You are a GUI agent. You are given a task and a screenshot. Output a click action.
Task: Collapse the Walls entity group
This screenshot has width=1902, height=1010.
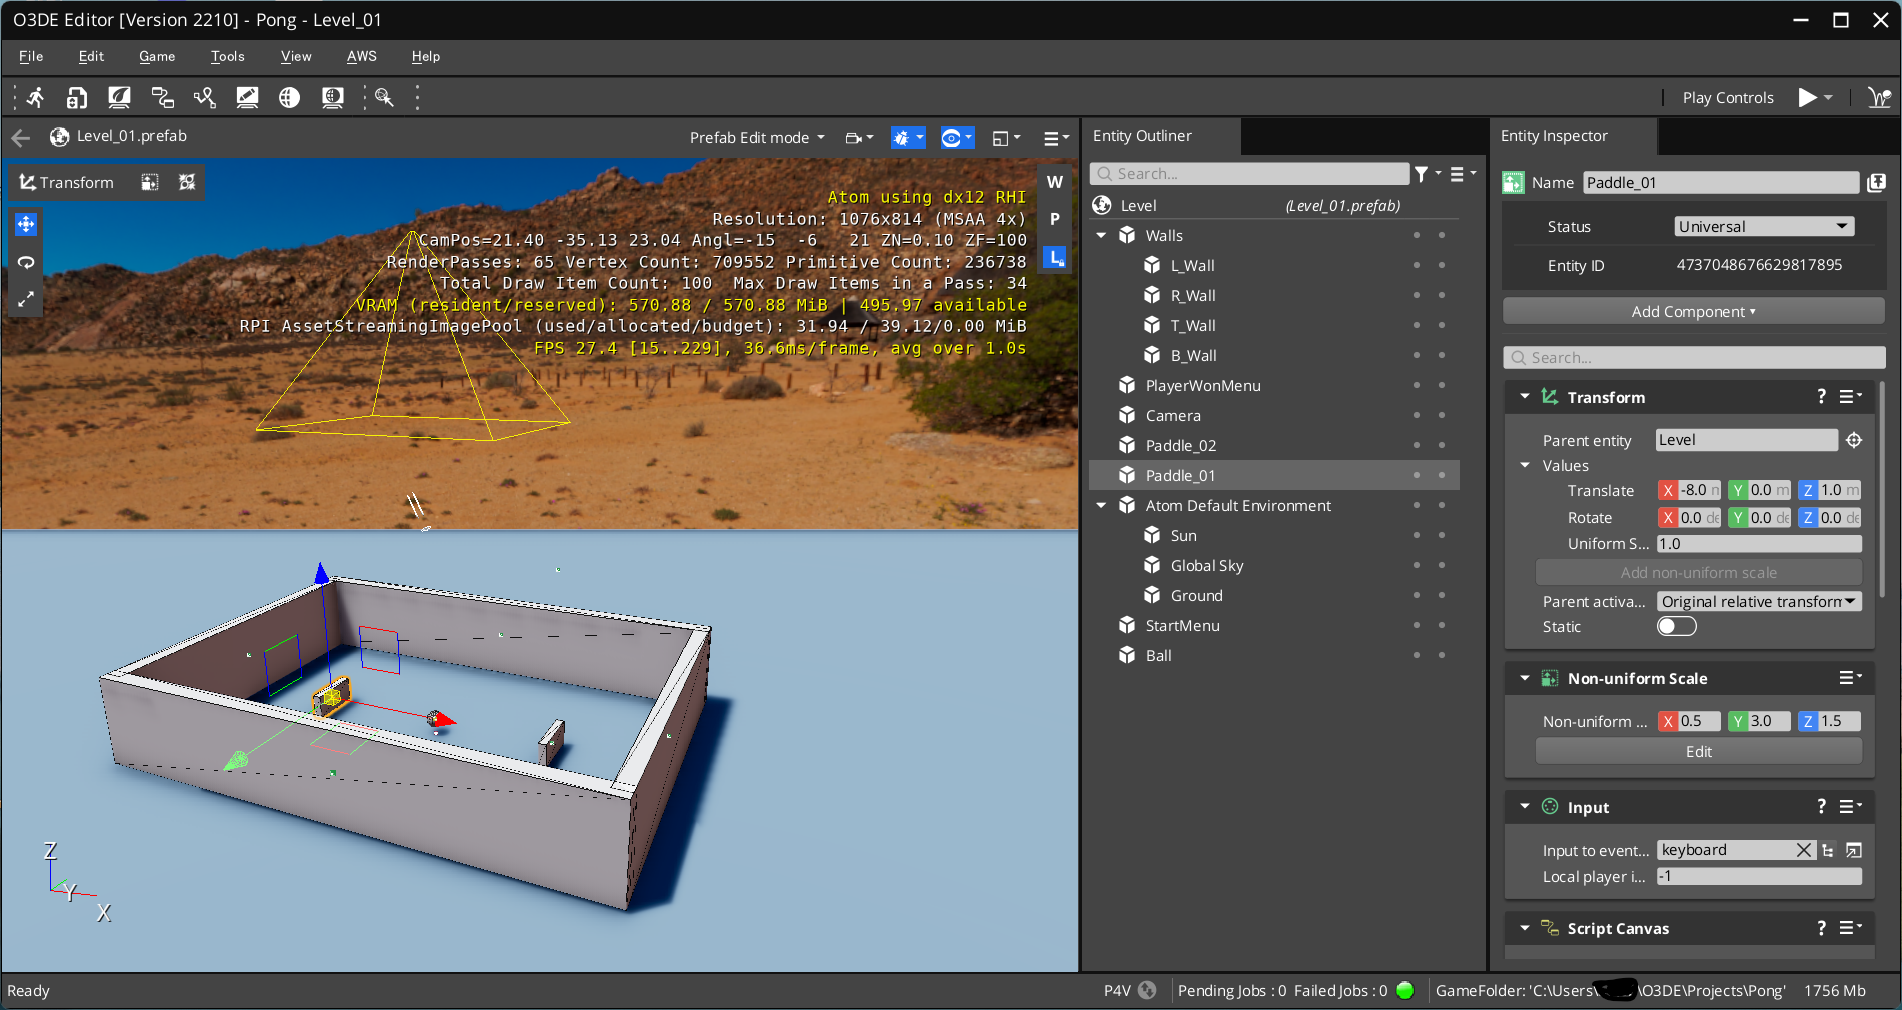coord(1101,235)
